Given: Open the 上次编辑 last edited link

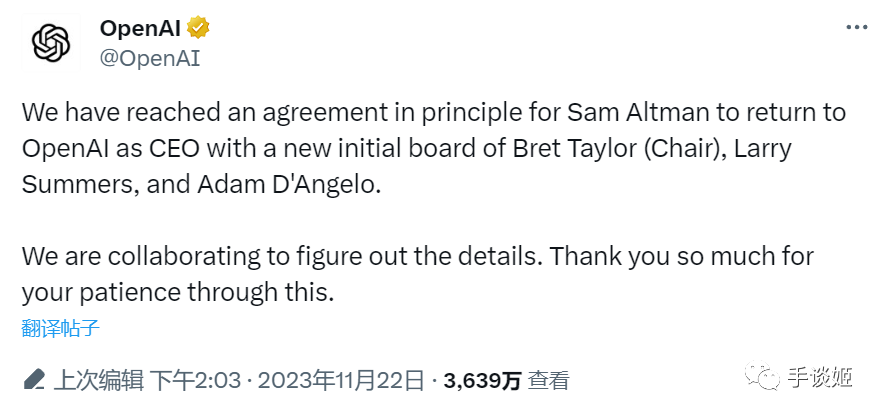Looking at the screenshot, I should point(99,381).
